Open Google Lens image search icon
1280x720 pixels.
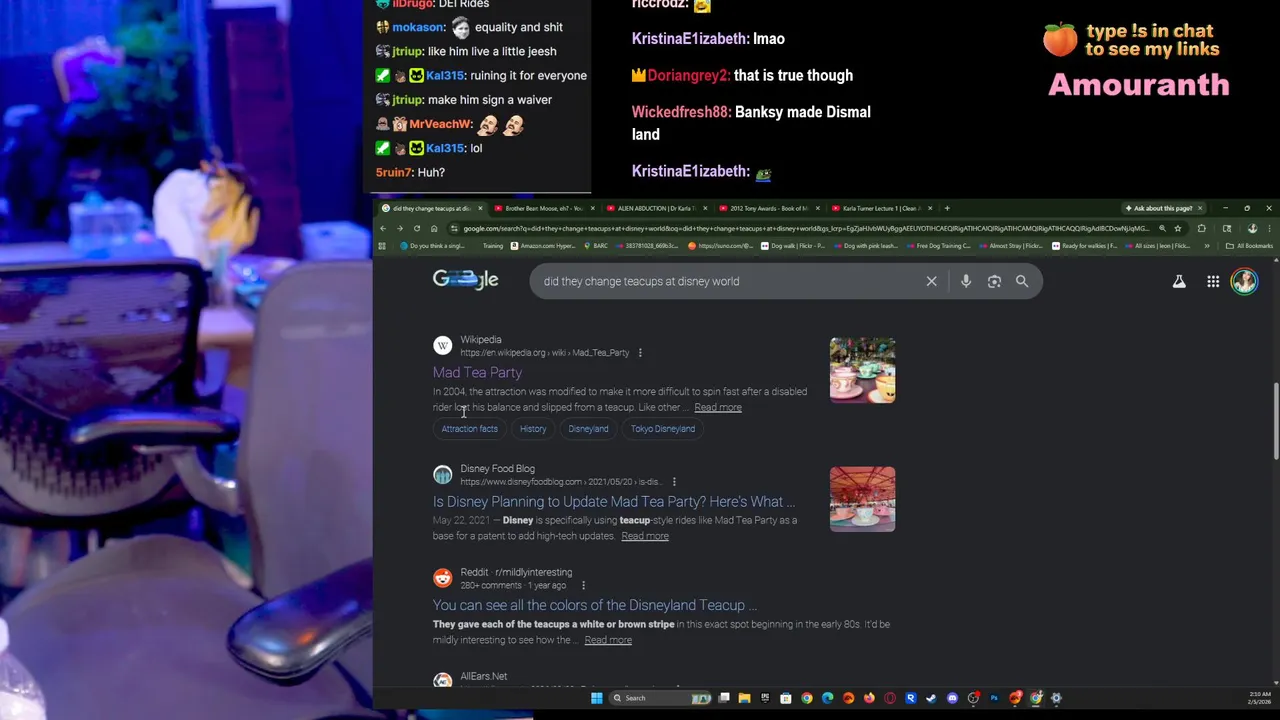(x=994, y=281)
